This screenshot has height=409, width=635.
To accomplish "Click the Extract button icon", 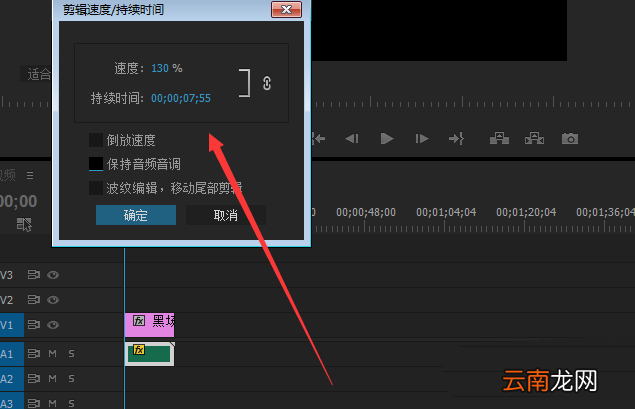I will [x=534, y=138].
